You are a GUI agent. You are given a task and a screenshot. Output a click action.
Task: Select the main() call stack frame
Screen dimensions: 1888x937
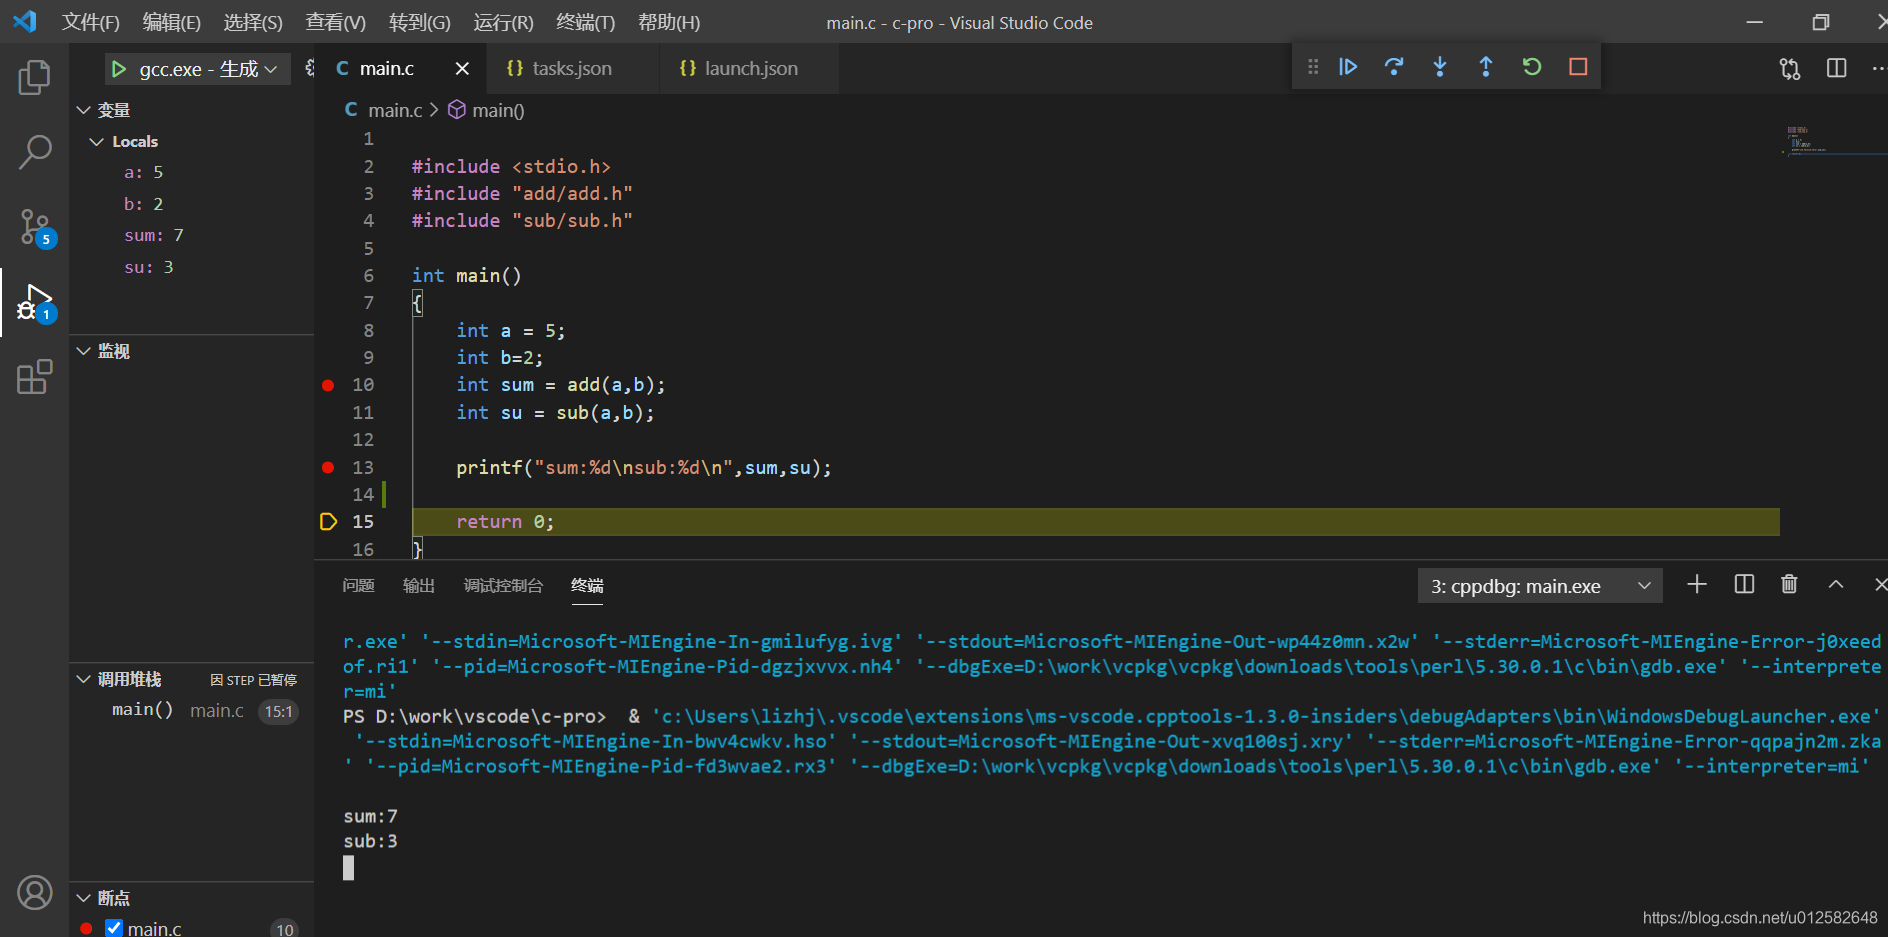(x=192, y=710)
